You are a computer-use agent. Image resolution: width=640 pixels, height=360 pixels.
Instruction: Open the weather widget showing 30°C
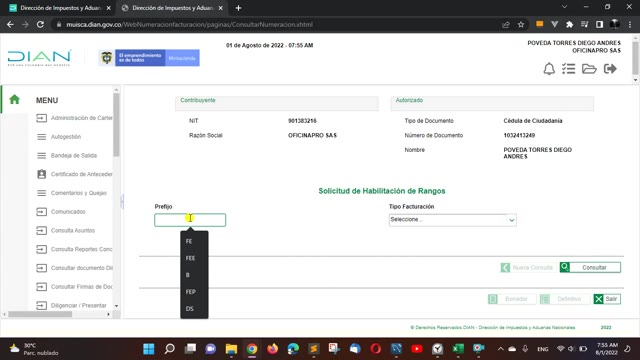[x=34, y=349]
